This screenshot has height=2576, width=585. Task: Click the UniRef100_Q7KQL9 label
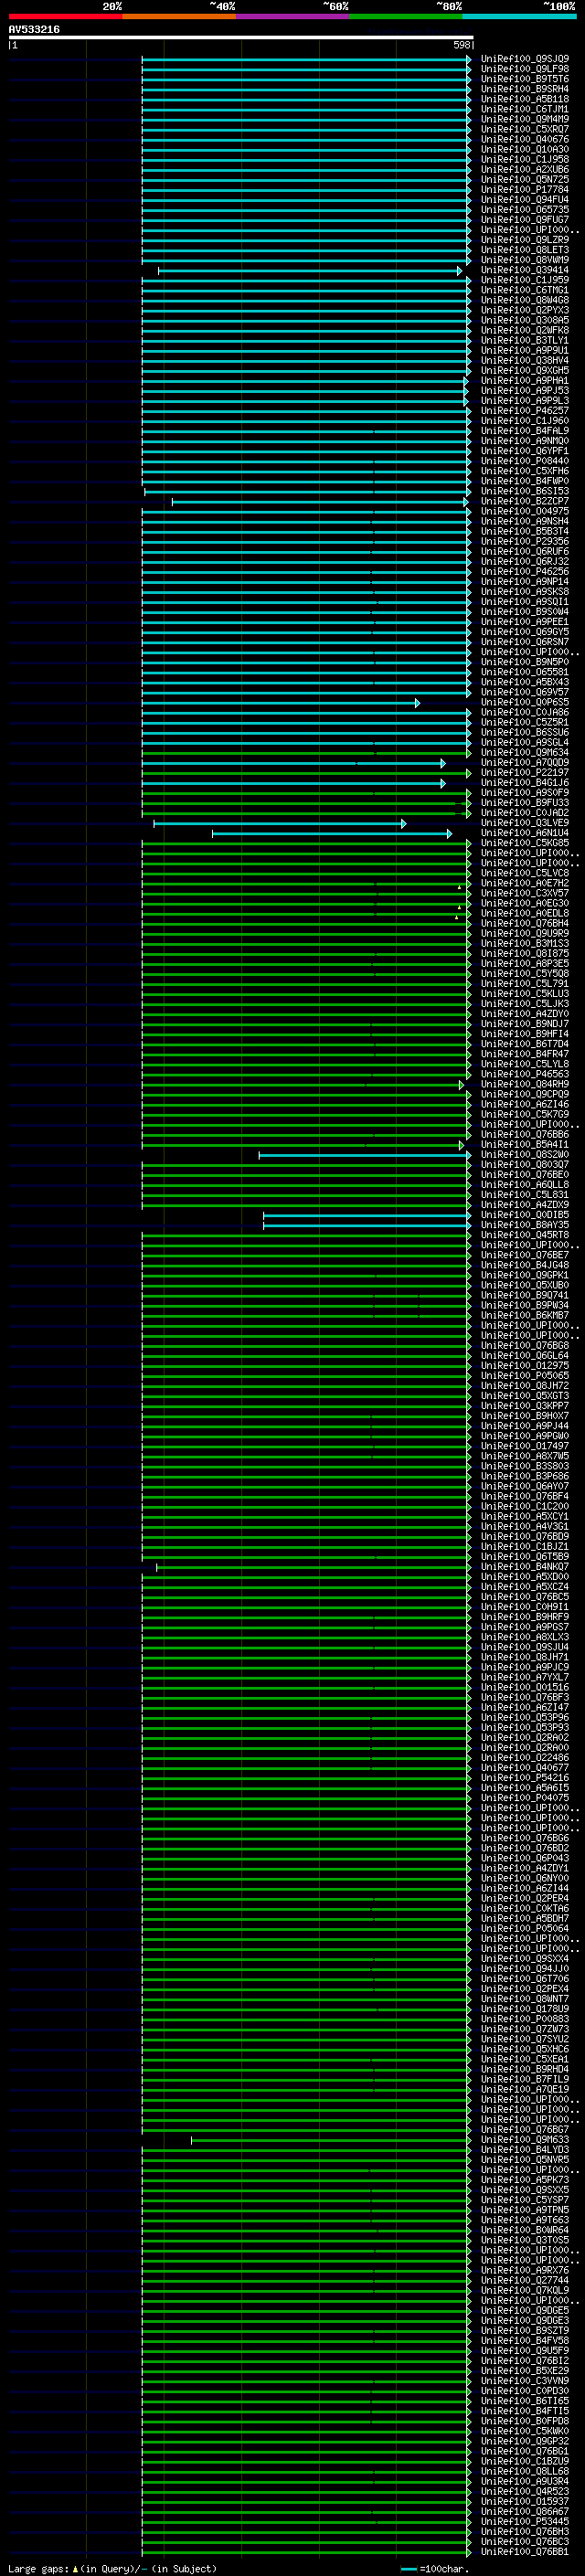[525, 2291]
